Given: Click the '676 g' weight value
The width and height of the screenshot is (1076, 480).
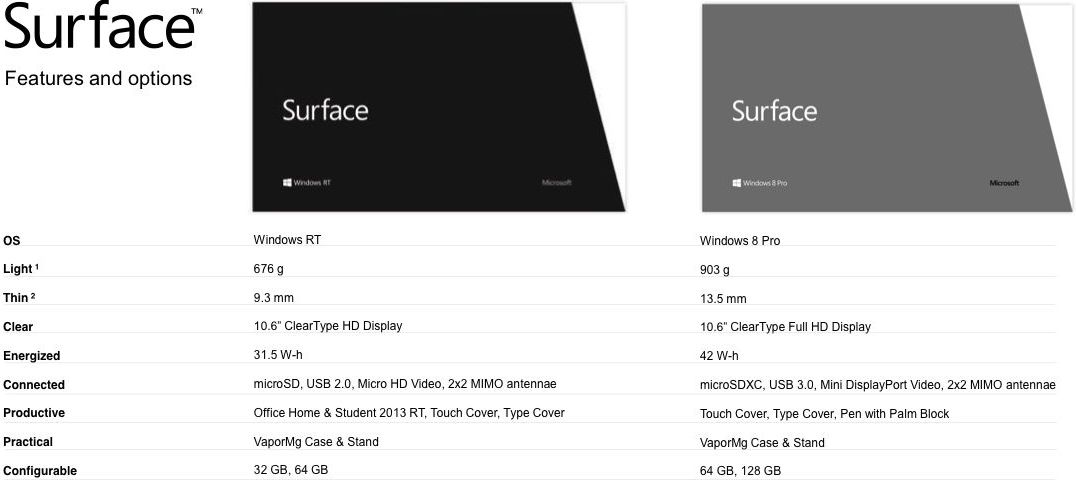Looking at the screenshot, I should click(268, 269).
